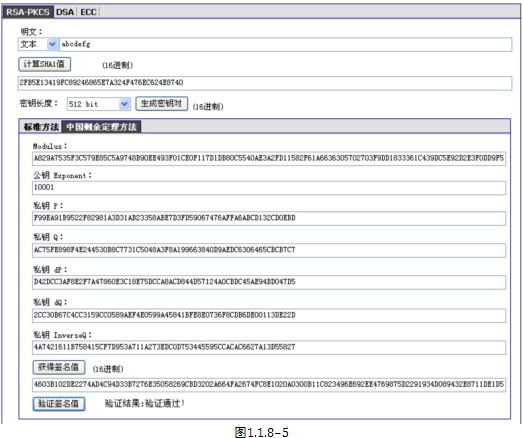Click the 私钥 P value field
This screenshot has width=523, height=438.
click(269, 218)
